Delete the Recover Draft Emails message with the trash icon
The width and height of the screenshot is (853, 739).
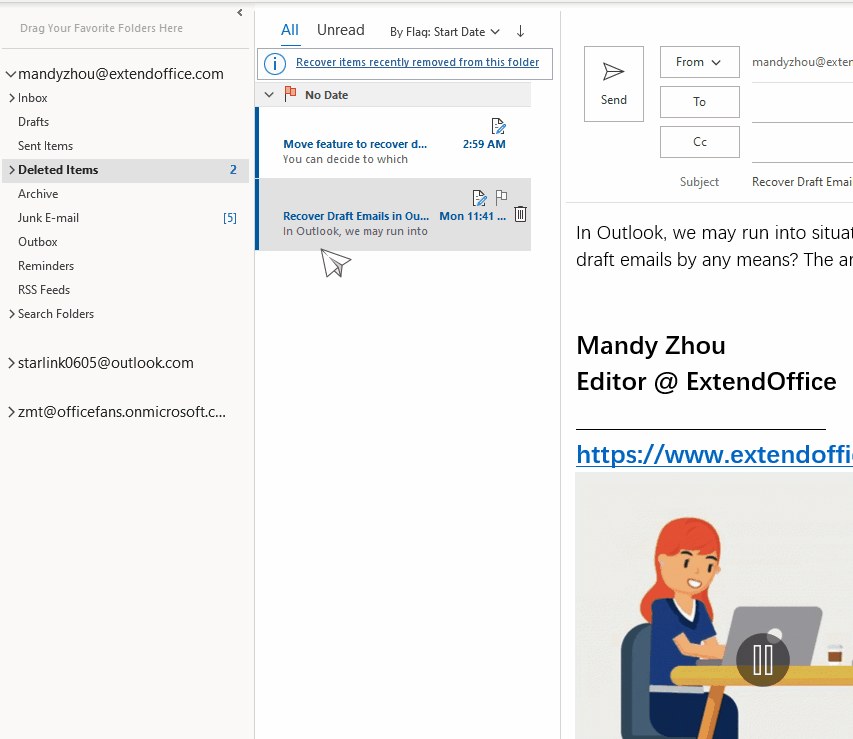pyautogui.click(x=520, y=214)
